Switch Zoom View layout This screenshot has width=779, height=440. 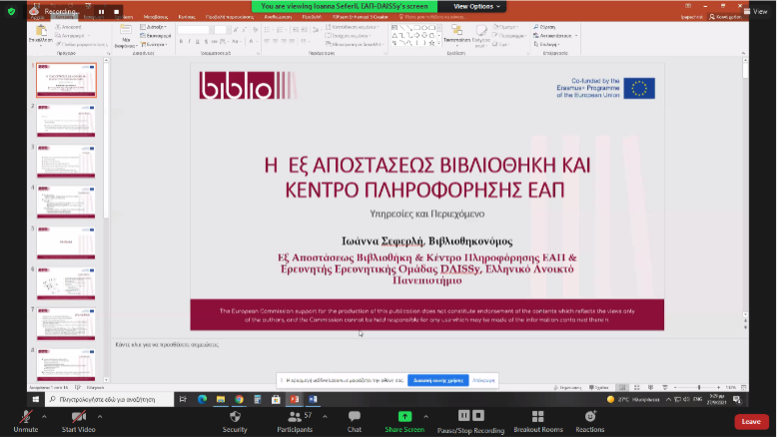pyautogui.click(x=756, y=11)
